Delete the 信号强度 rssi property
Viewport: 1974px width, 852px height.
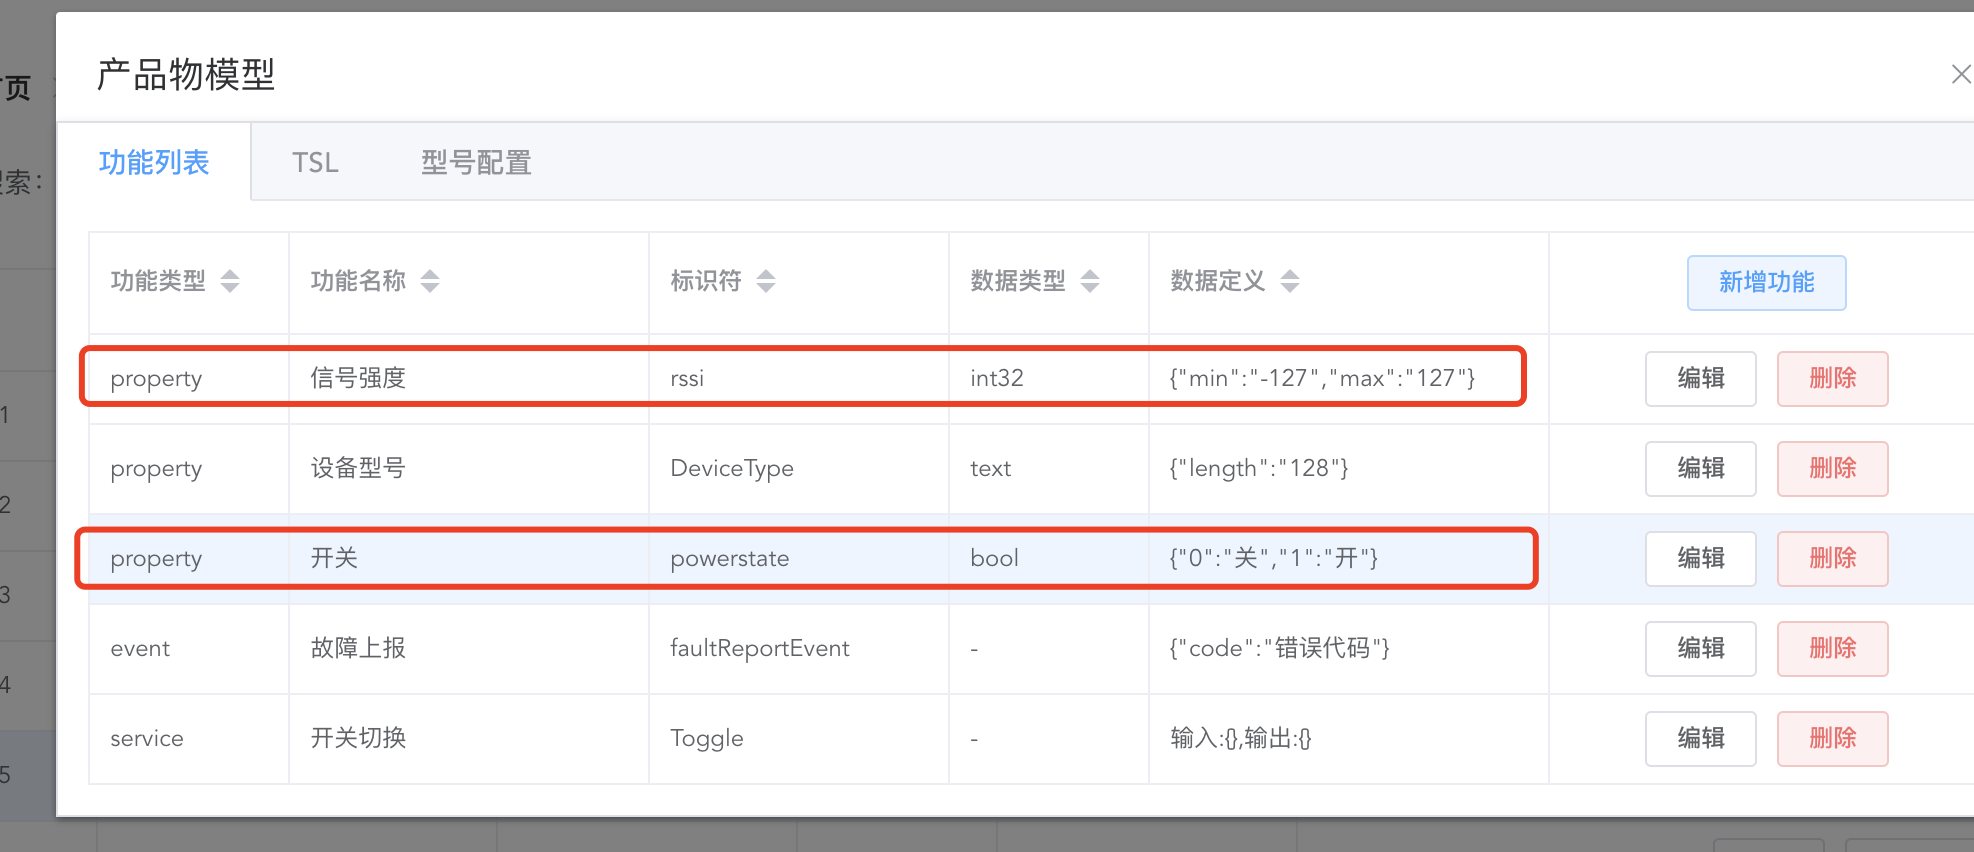(x=1832, y=378)
